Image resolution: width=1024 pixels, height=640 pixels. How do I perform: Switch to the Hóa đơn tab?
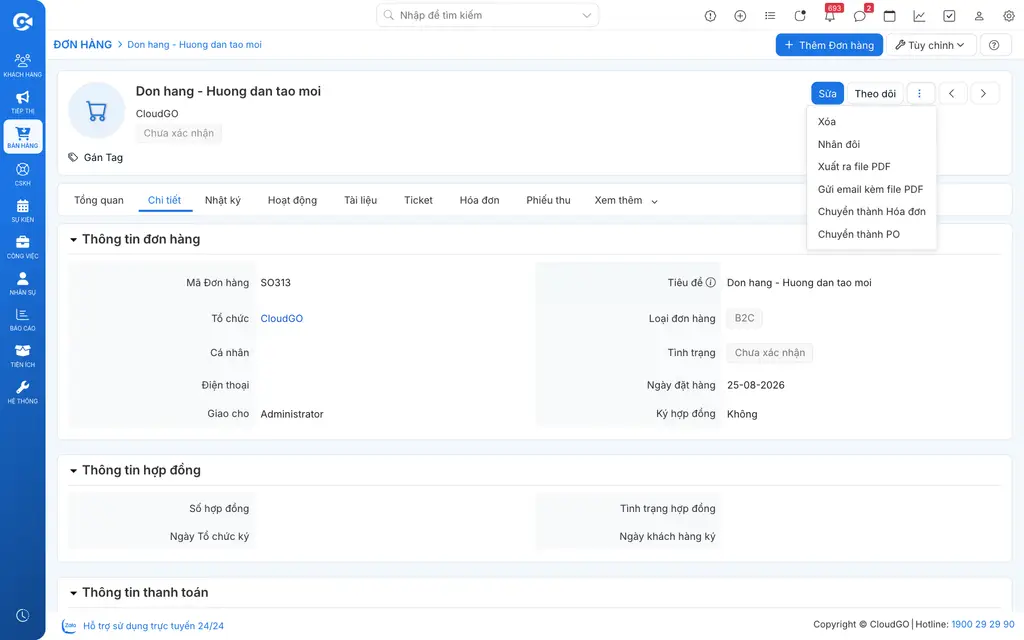pos(479,200)
